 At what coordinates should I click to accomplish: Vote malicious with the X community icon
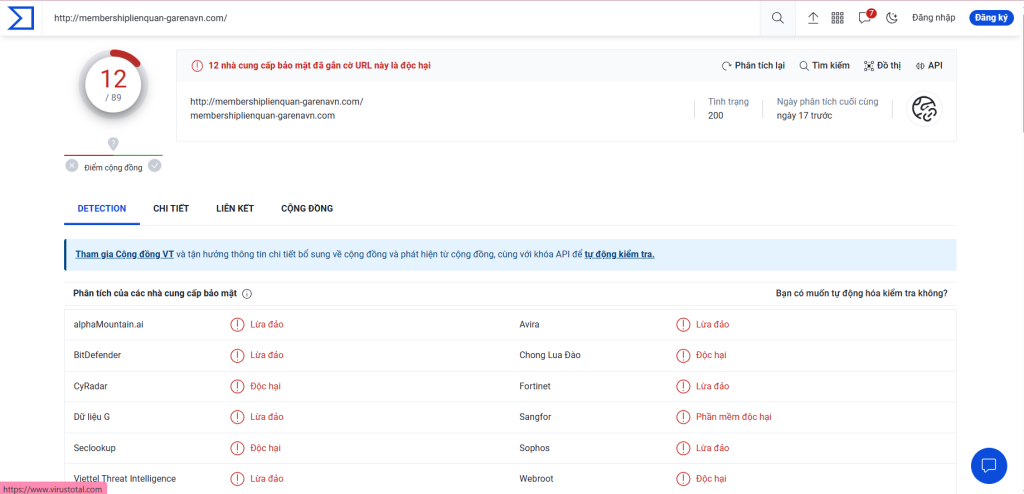72,166
